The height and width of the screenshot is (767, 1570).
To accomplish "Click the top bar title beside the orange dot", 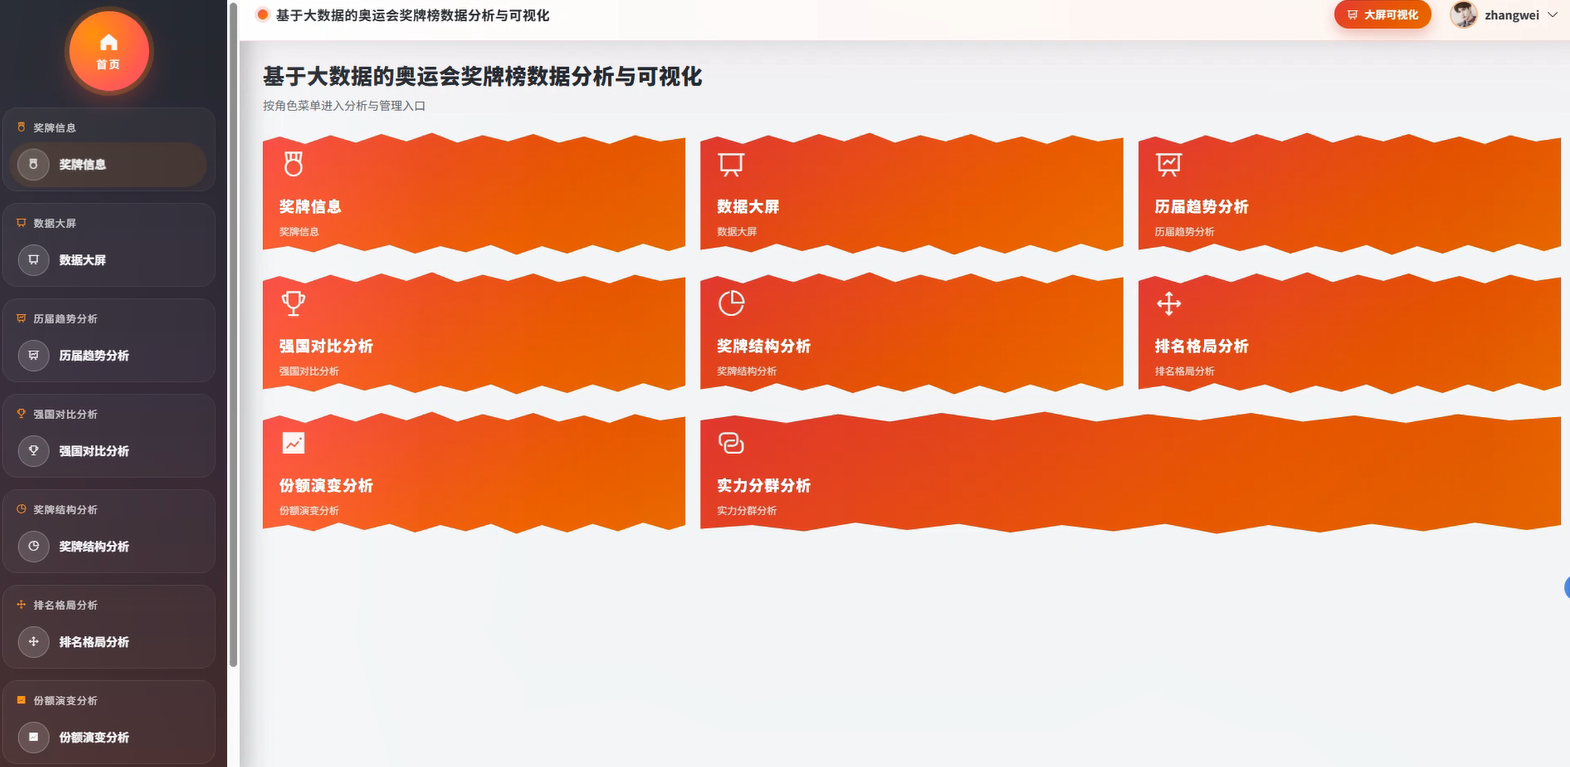I will [x=413, y=15].
